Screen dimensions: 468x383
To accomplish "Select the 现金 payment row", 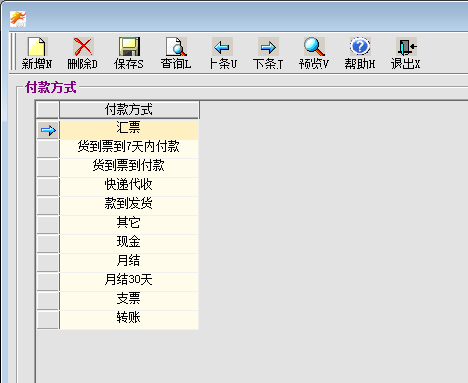I will [129, 244].
